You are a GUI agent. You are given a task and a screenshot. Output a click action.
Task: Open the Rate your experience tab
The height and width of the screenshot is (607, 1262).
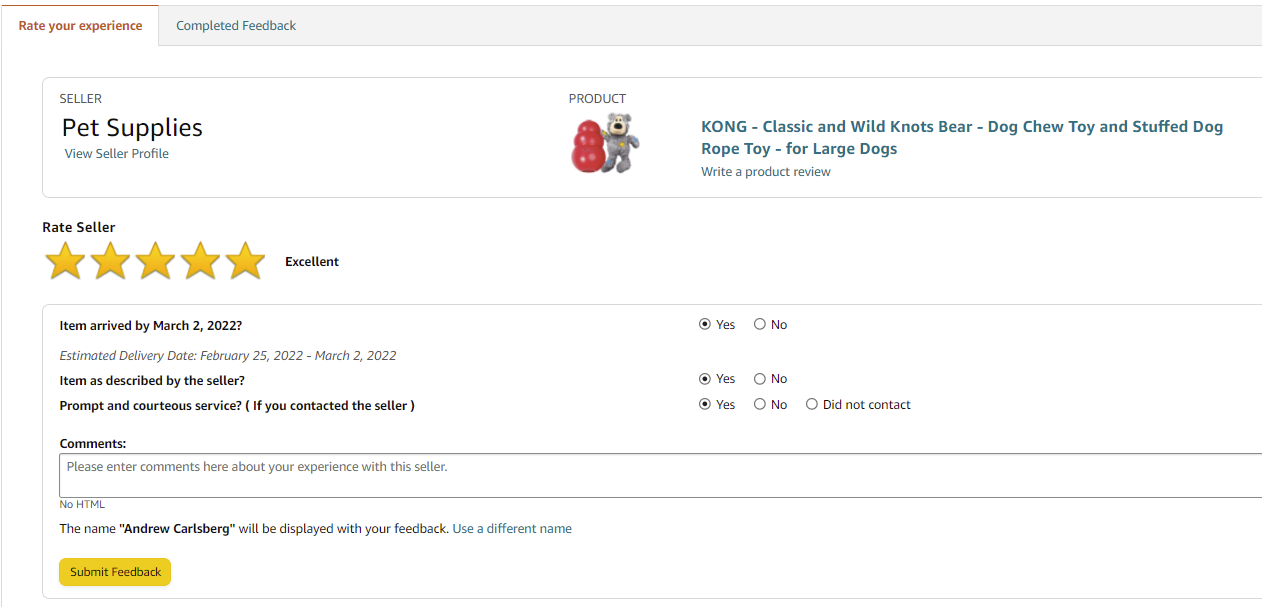[x=80, y=26]
